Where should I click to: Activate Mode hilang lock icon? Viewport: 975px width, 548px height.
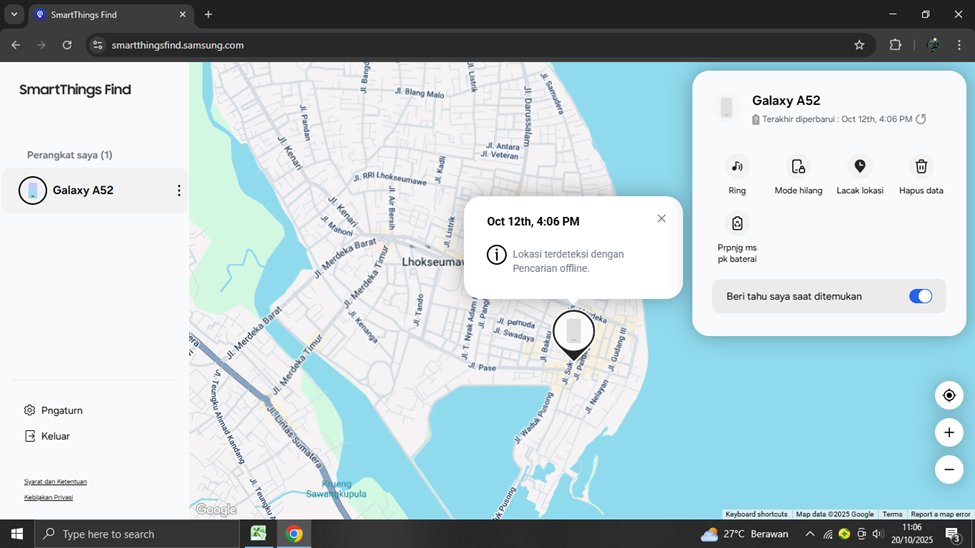point(798,166)
